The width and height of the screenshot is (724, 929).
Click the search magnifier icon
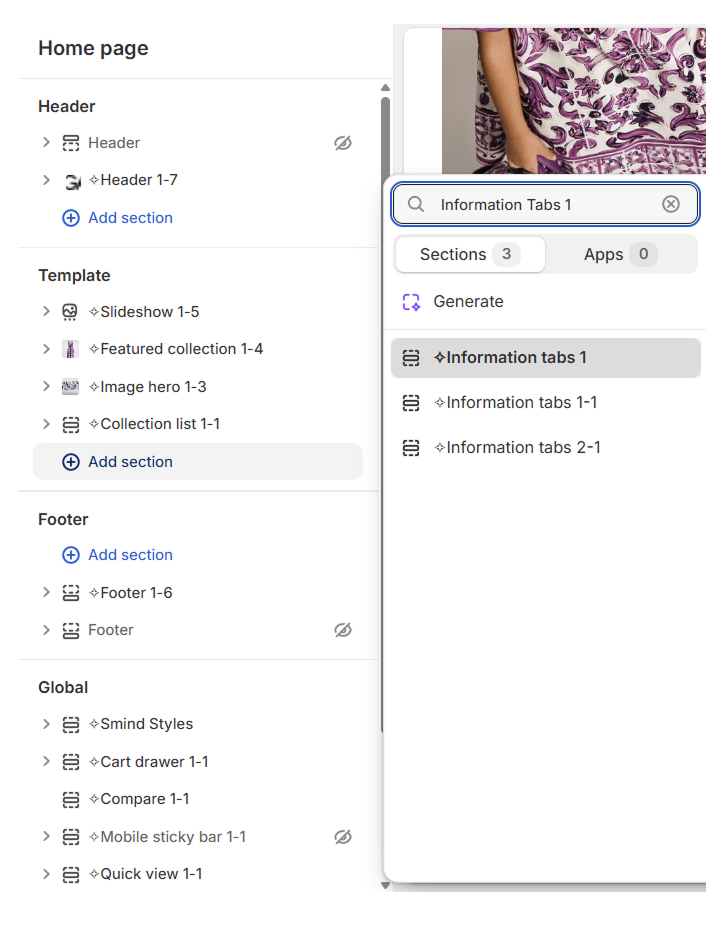[x=416, y=204]
